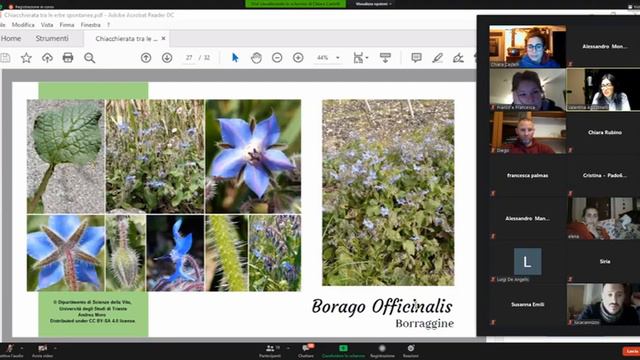640x360 pixels.
Task: Open the Firma menu
Action: point(67,25)
